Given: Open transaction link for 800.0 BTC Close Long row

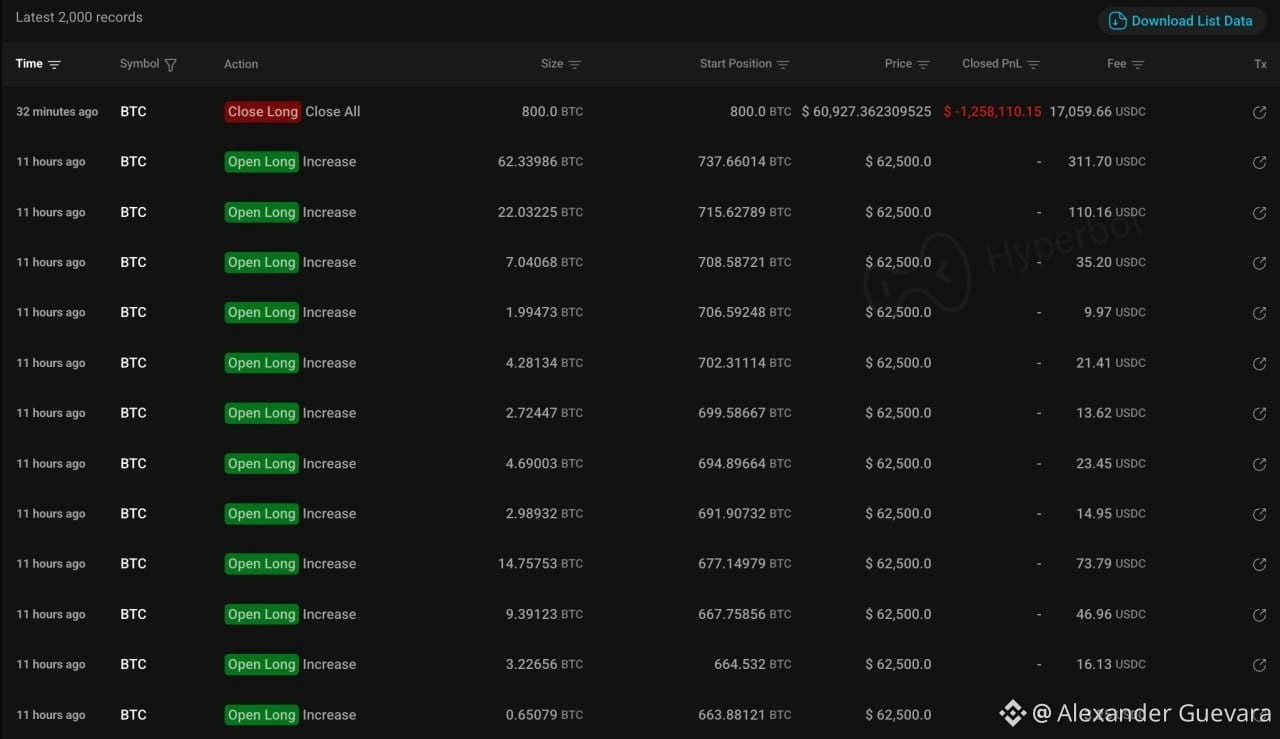Looking at the screenshot, I should (1259, 112).
